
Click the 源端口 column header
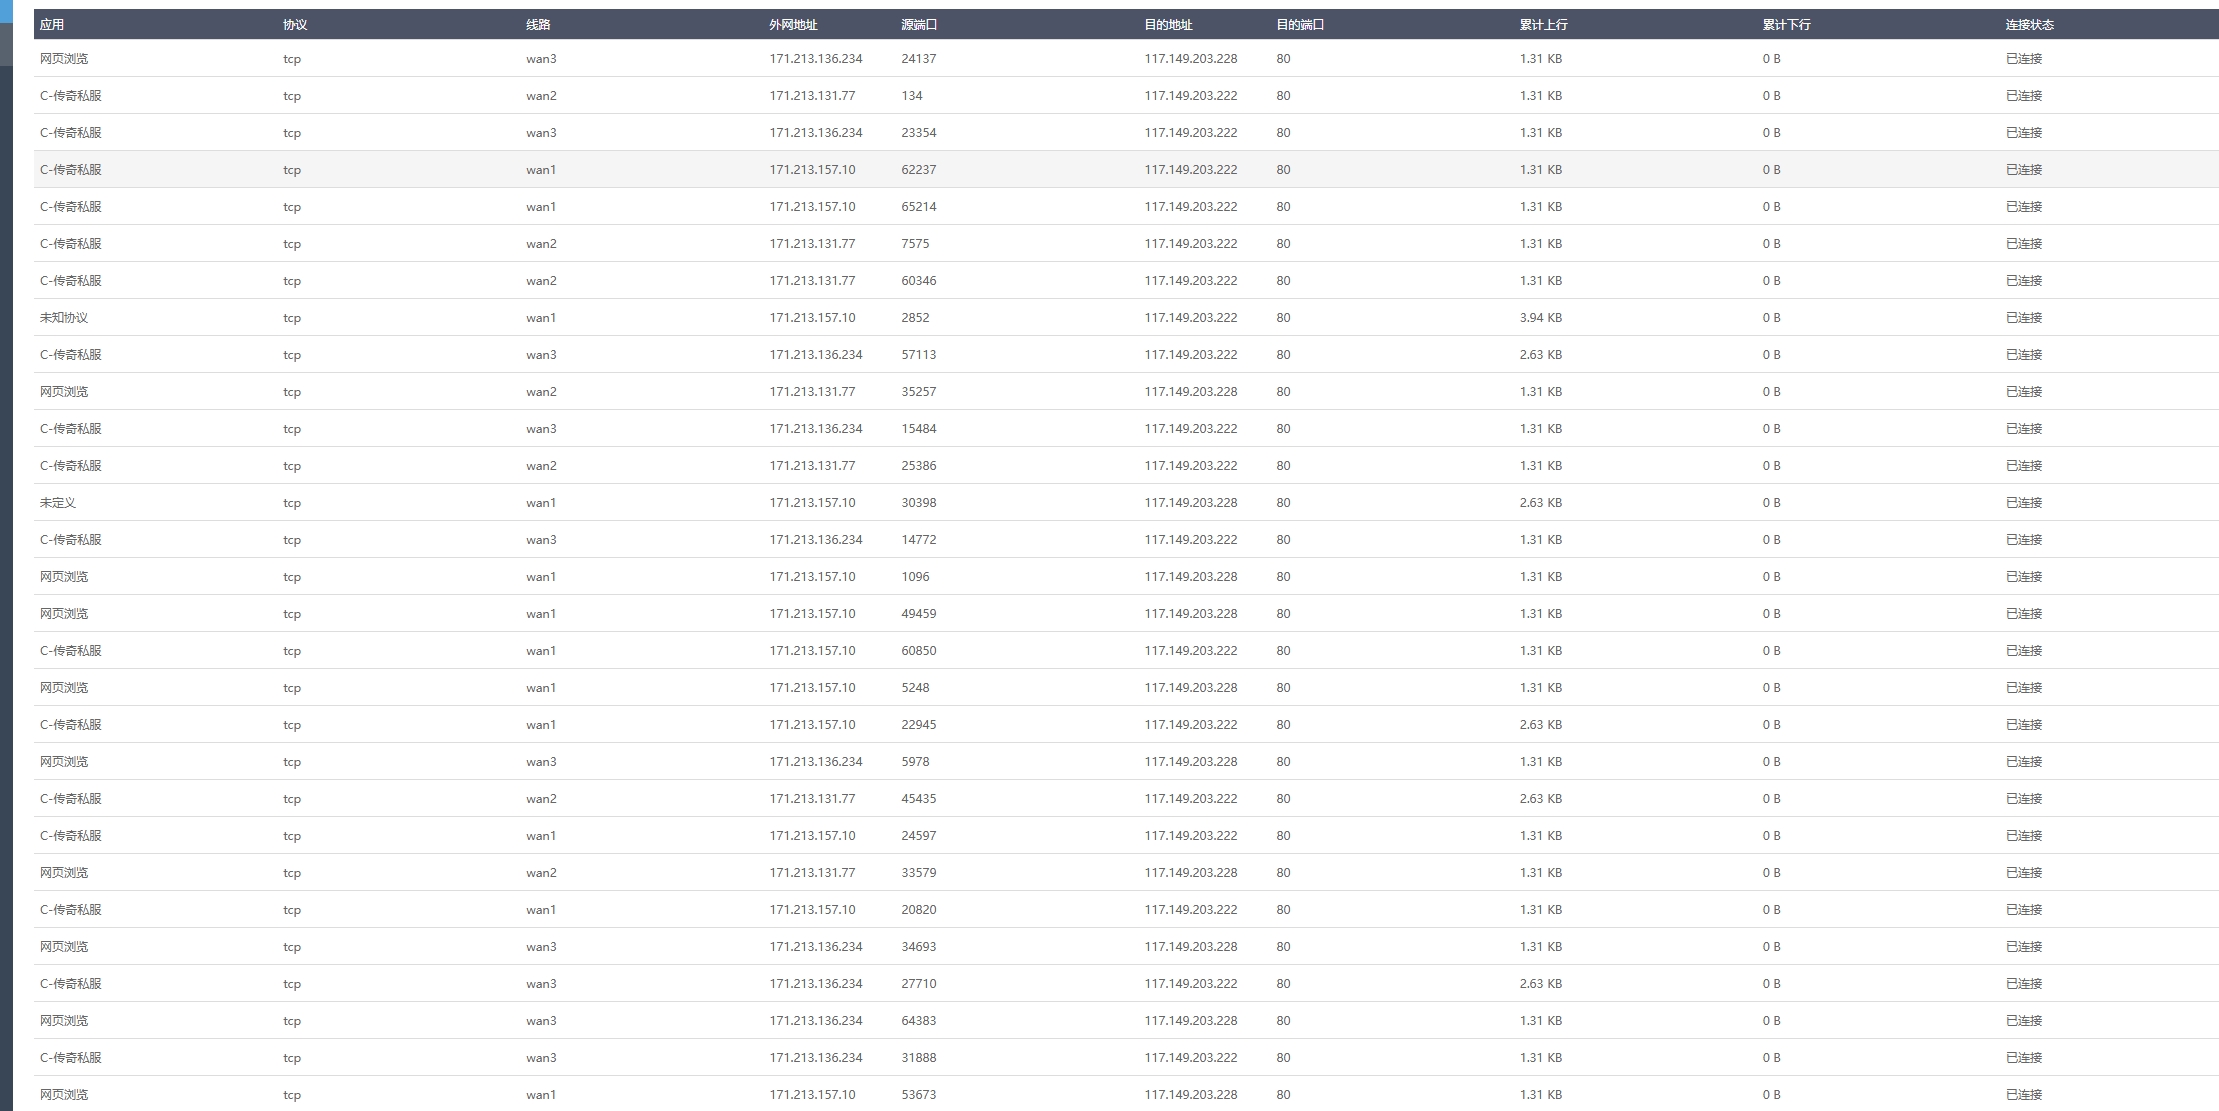click(919, 25)
